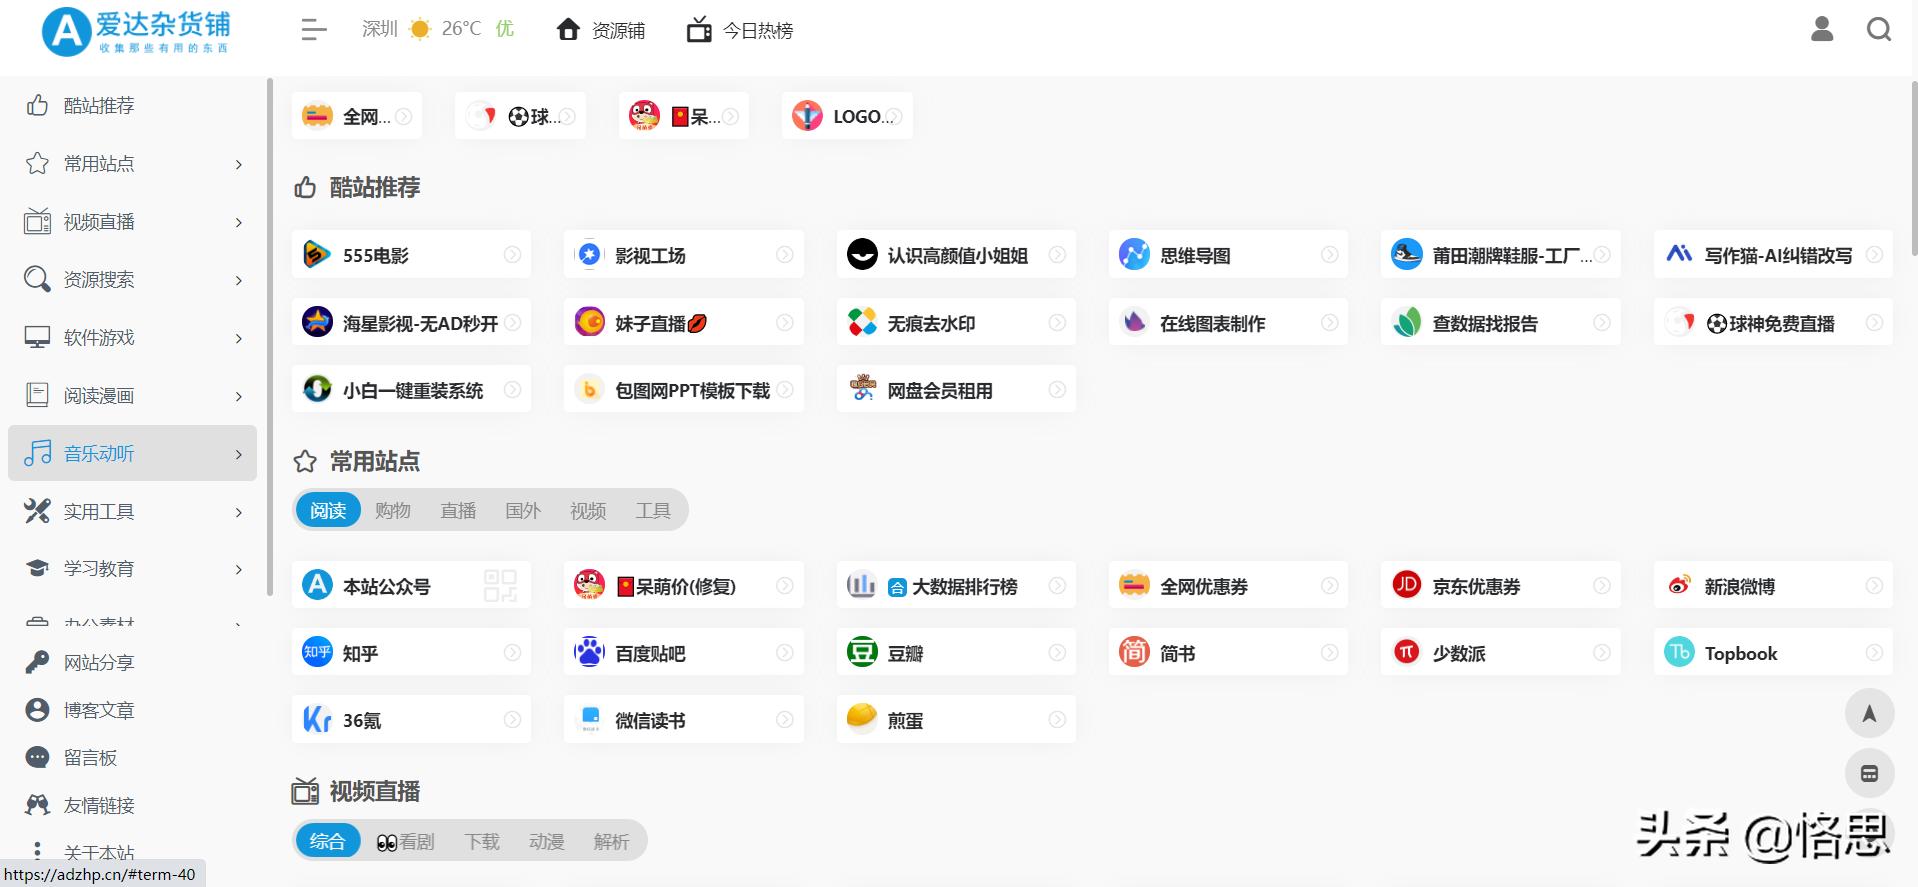The image size is (1918, 887).
Task: Expand the 视频直播 sidebar submenu arrow
Action: point(238,222)
